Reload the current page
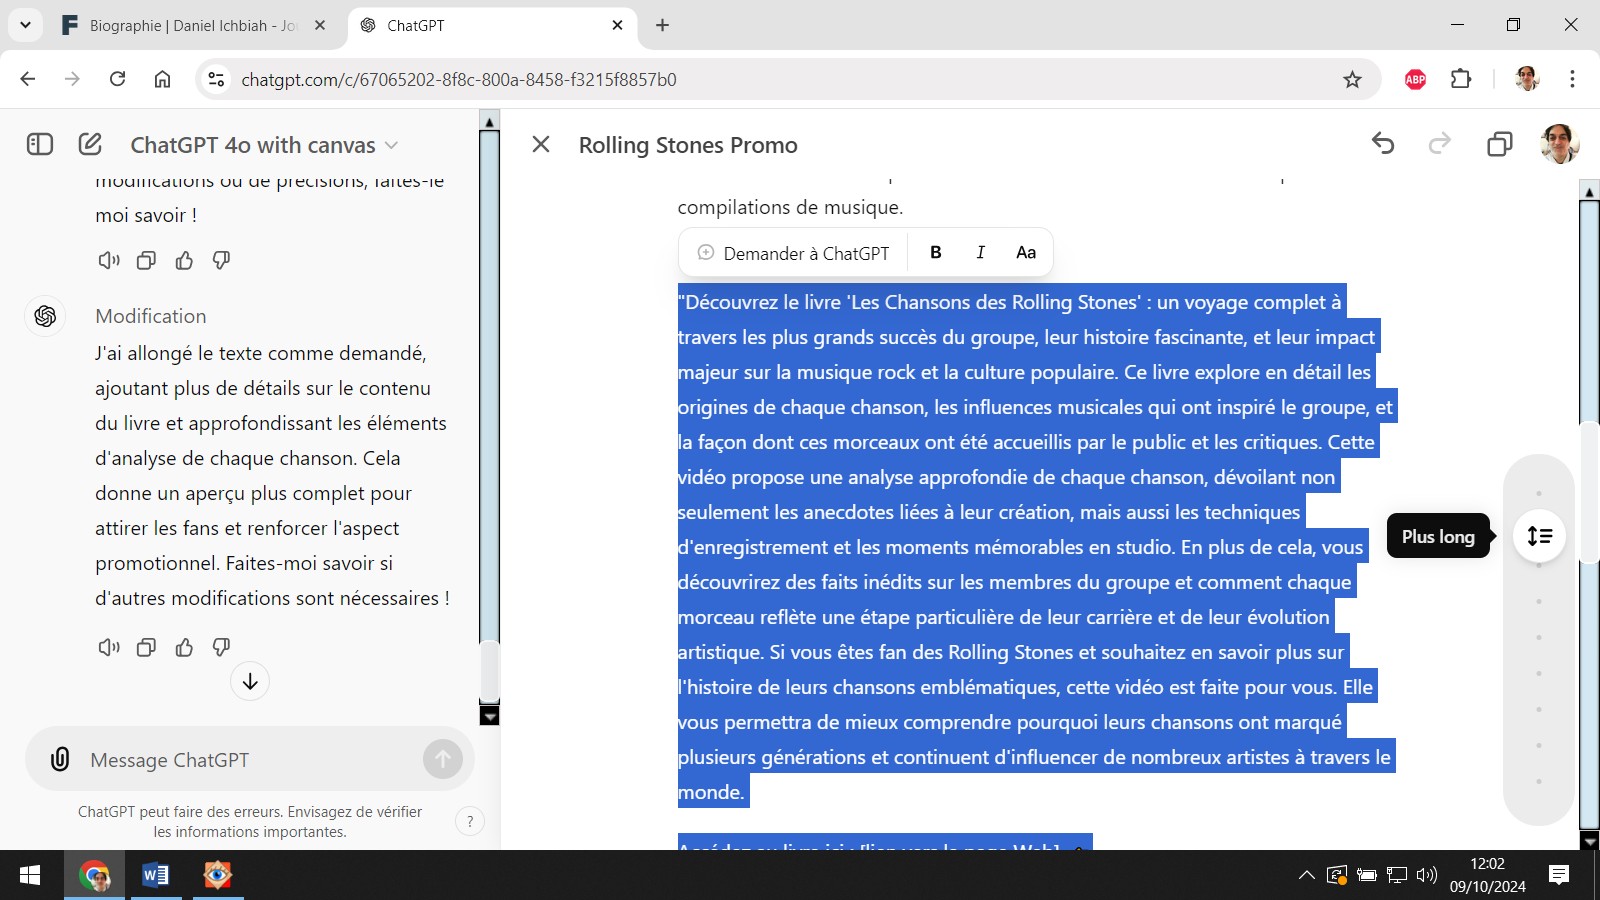The height and width of the screenshot is (900, 1600). (117, 79)
